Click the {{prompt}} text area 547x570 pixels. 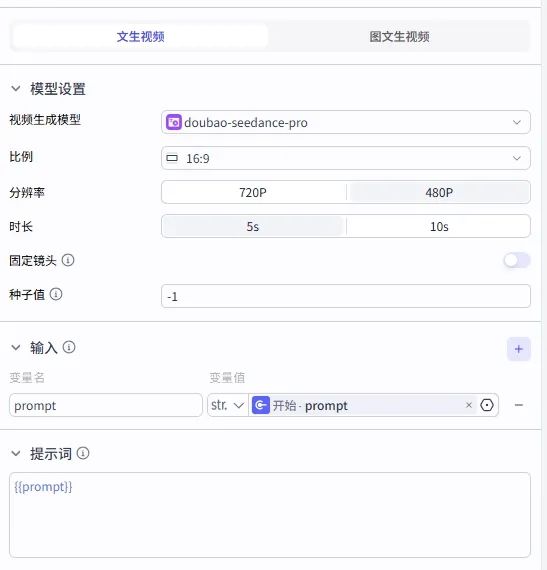tap(270, 515)
